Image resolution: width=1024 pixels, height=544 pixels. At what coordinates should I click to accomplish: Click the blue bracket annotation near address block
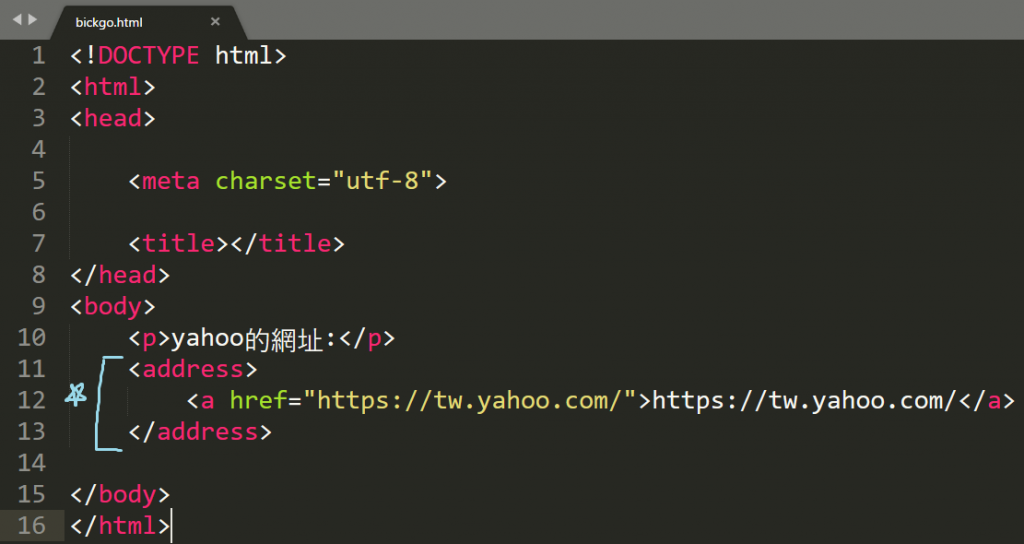[108, 404]
